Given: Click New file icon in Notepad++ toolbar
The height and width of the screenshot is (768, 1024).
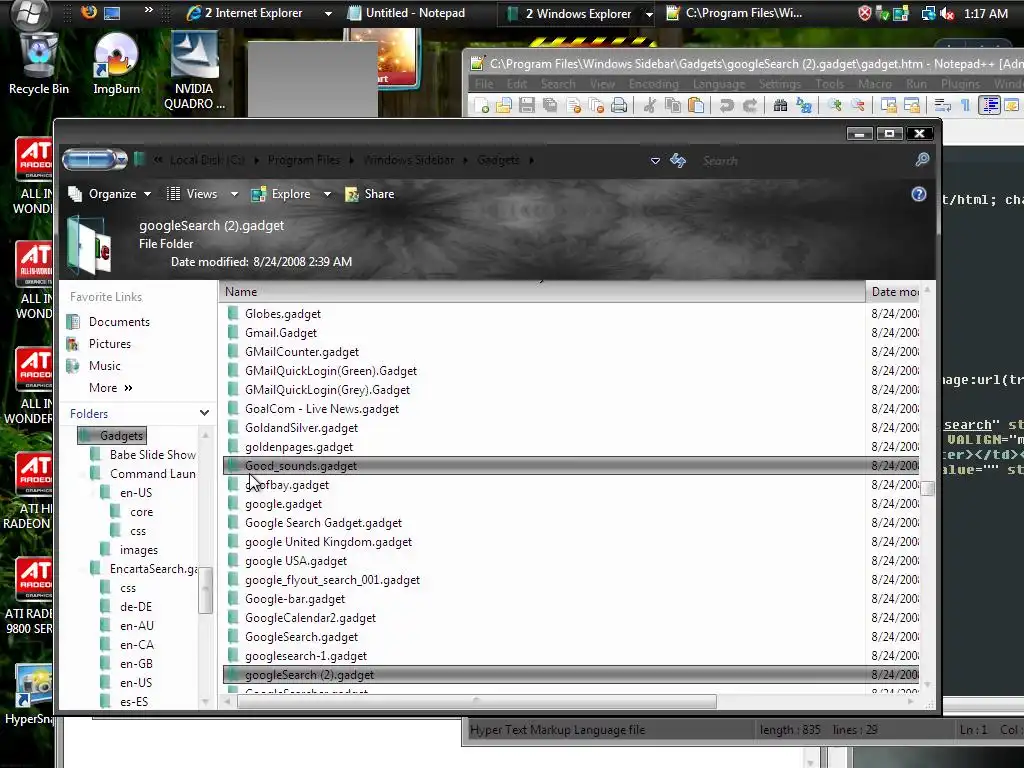Looking at the screenshot, I should [482, 105].
